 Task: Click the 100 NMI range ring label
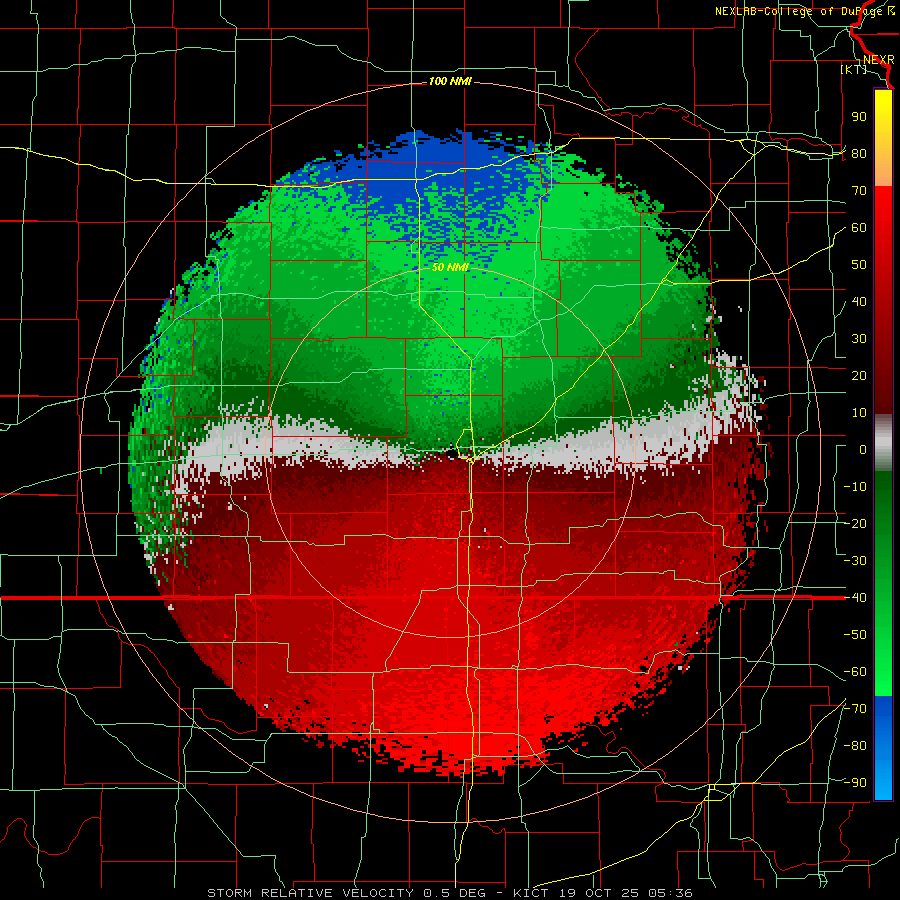(x=450, y=82)
